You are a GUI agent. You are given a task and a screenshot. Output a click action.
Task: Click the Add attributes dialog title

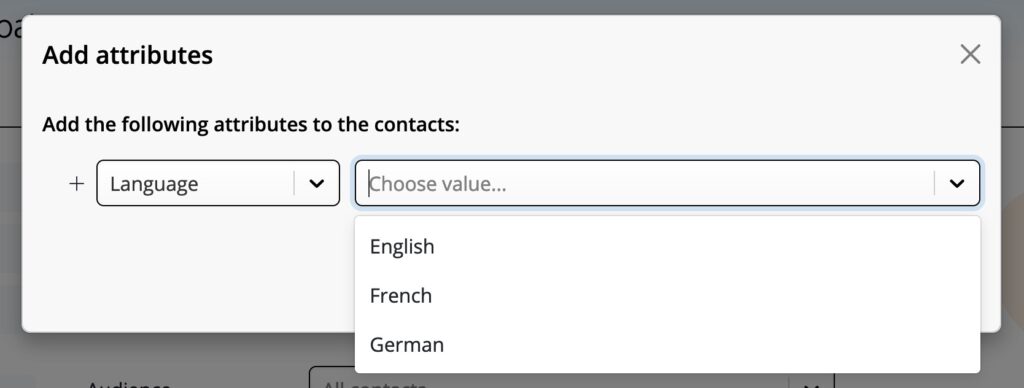pyautogui.click(x=127, y=55)
